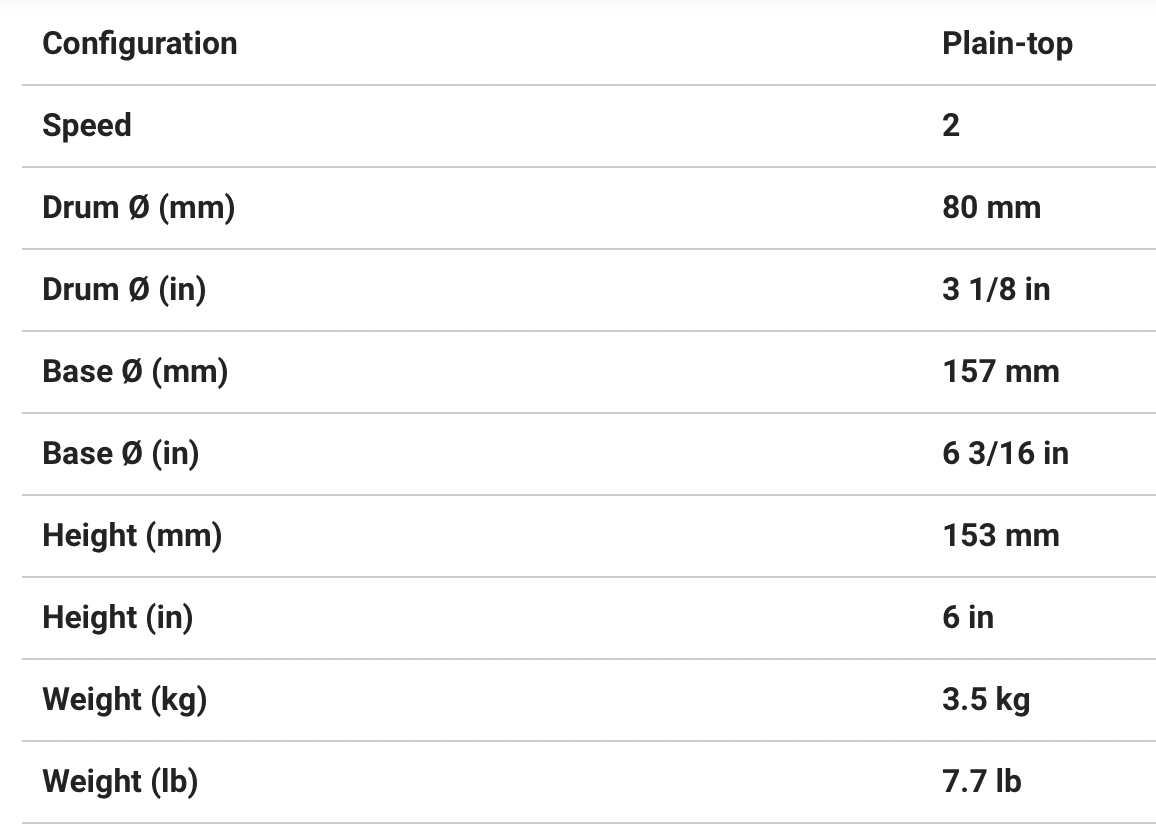Select the 153 mm height value
1156x836 pixels.
click(1000, 536)
